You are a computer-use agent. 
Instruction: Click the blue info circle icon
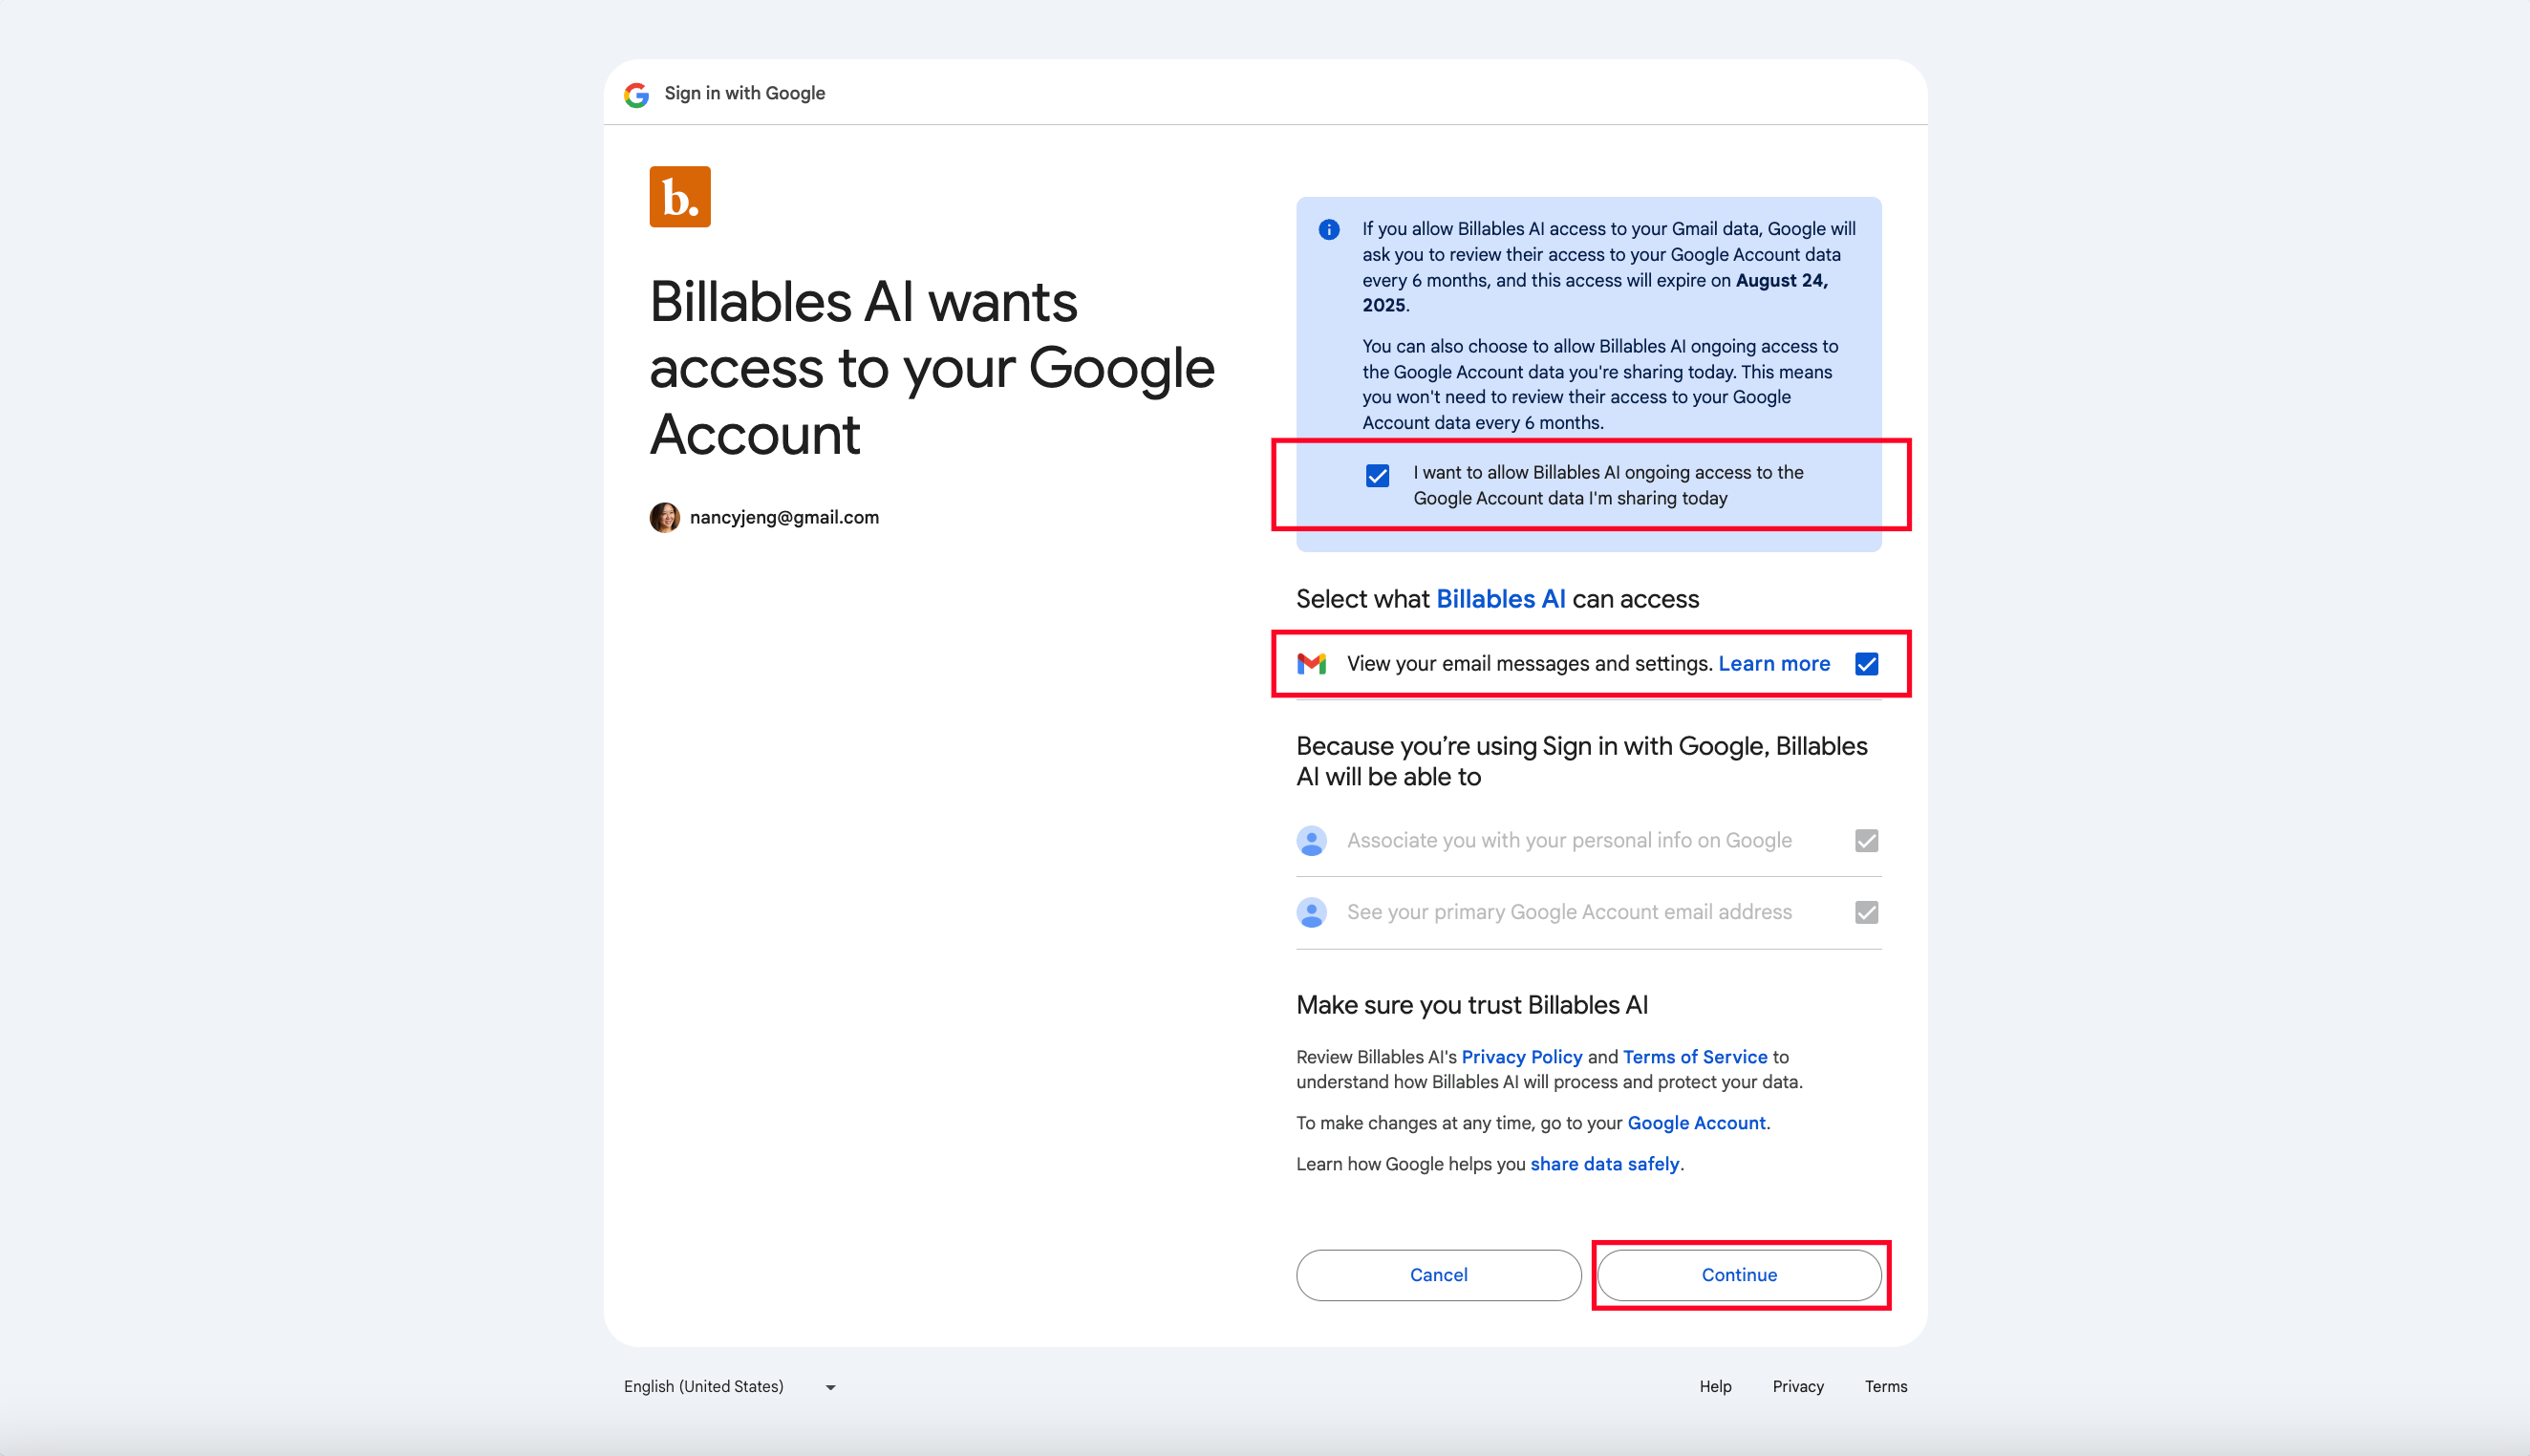pyautogui.click(x=1329, y=230)
